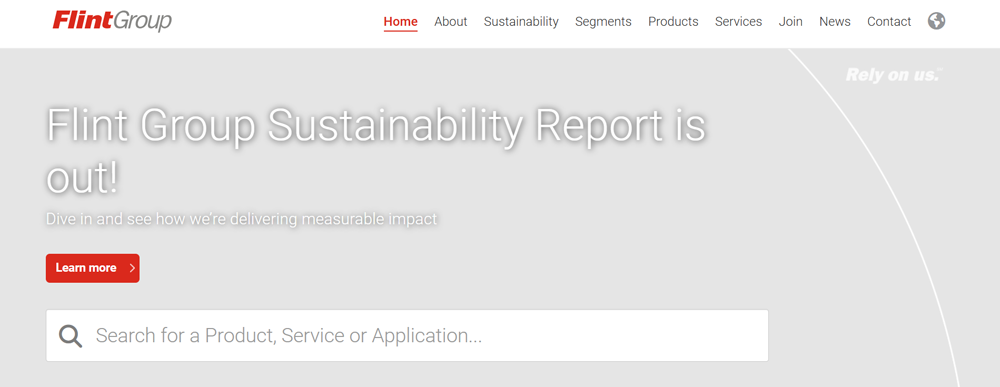Screen dimensions: 1000x387
Task: Focus the Product, Service or Application search field
Action: coord(407,335)
